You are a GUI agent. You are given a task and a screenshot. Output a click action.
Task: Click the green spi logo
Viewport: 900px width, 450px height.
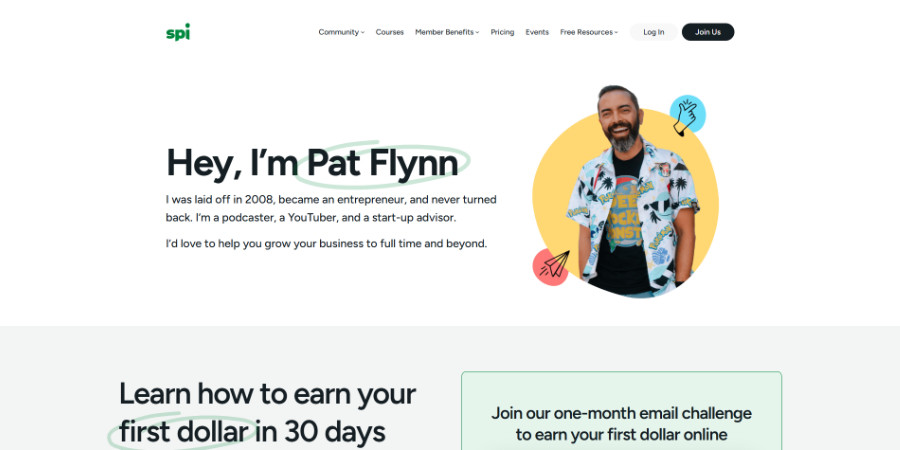(x=178, y=32)
